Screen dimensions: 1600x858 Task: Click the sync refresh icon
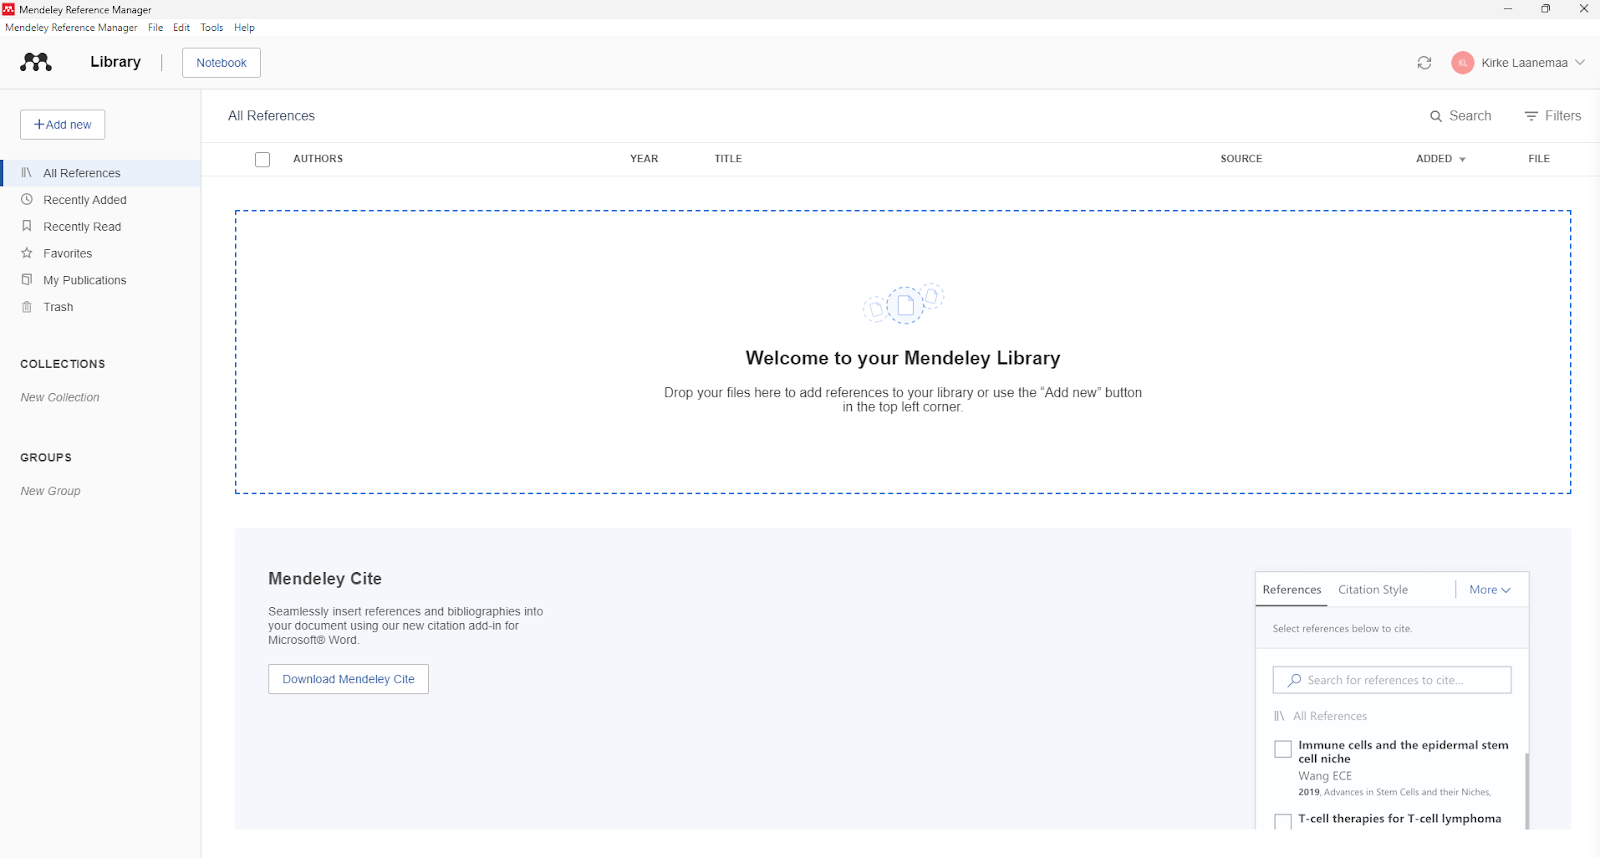click(x=1424, y=63)
